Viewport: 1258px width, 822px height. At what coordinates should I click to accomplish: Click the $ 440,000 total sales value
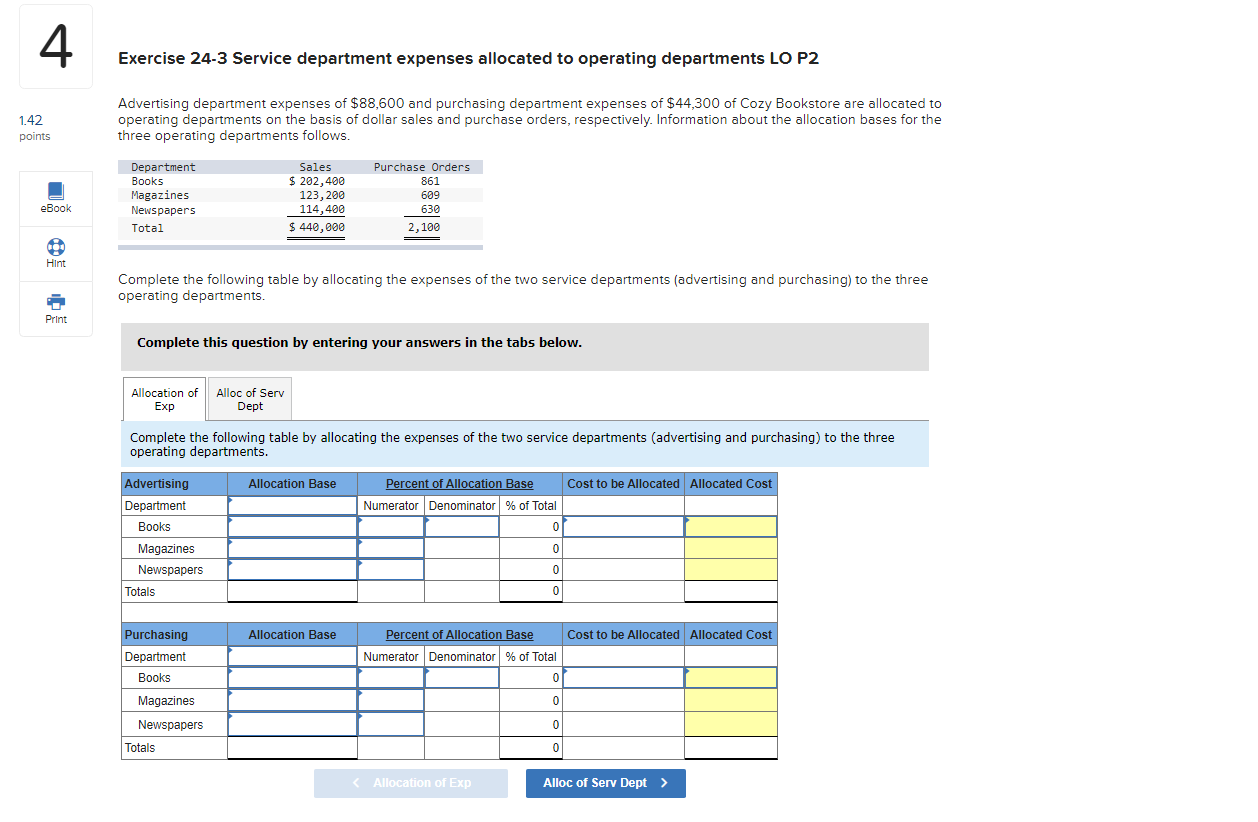coord(317,228)
